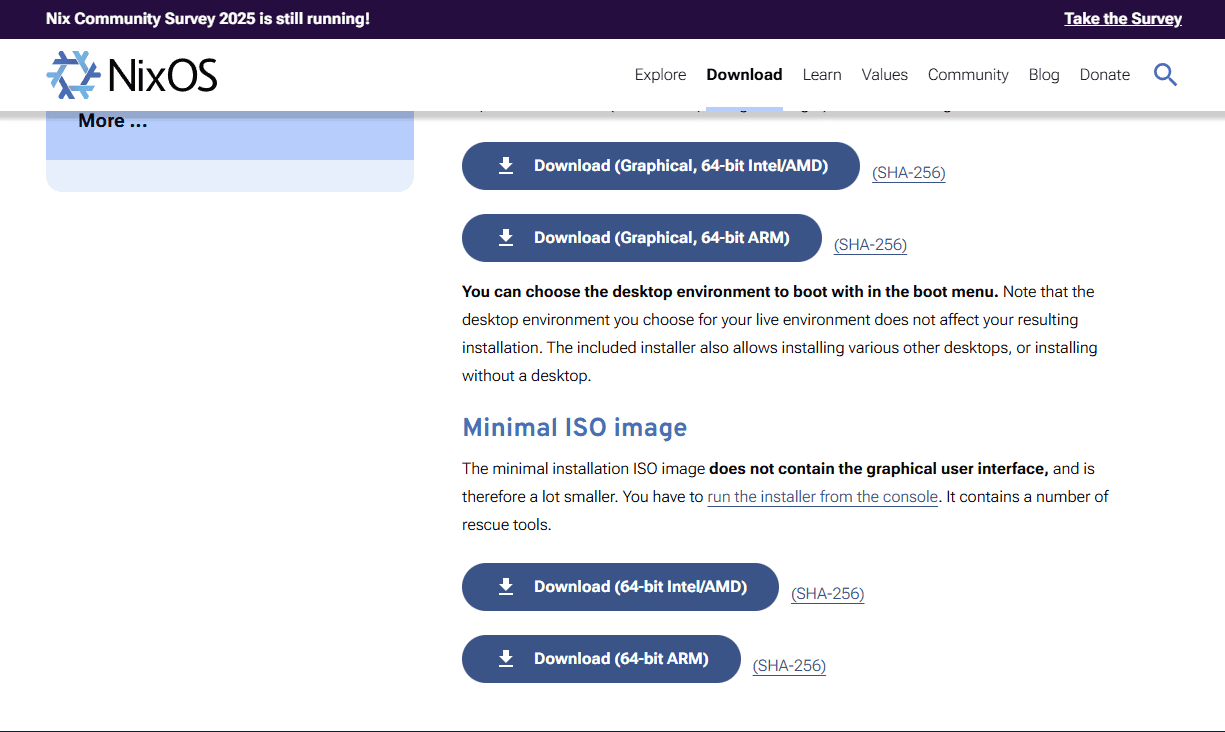Open the Community page
This screenshot has height=732, width=1225.
click(x=968, y=74)
